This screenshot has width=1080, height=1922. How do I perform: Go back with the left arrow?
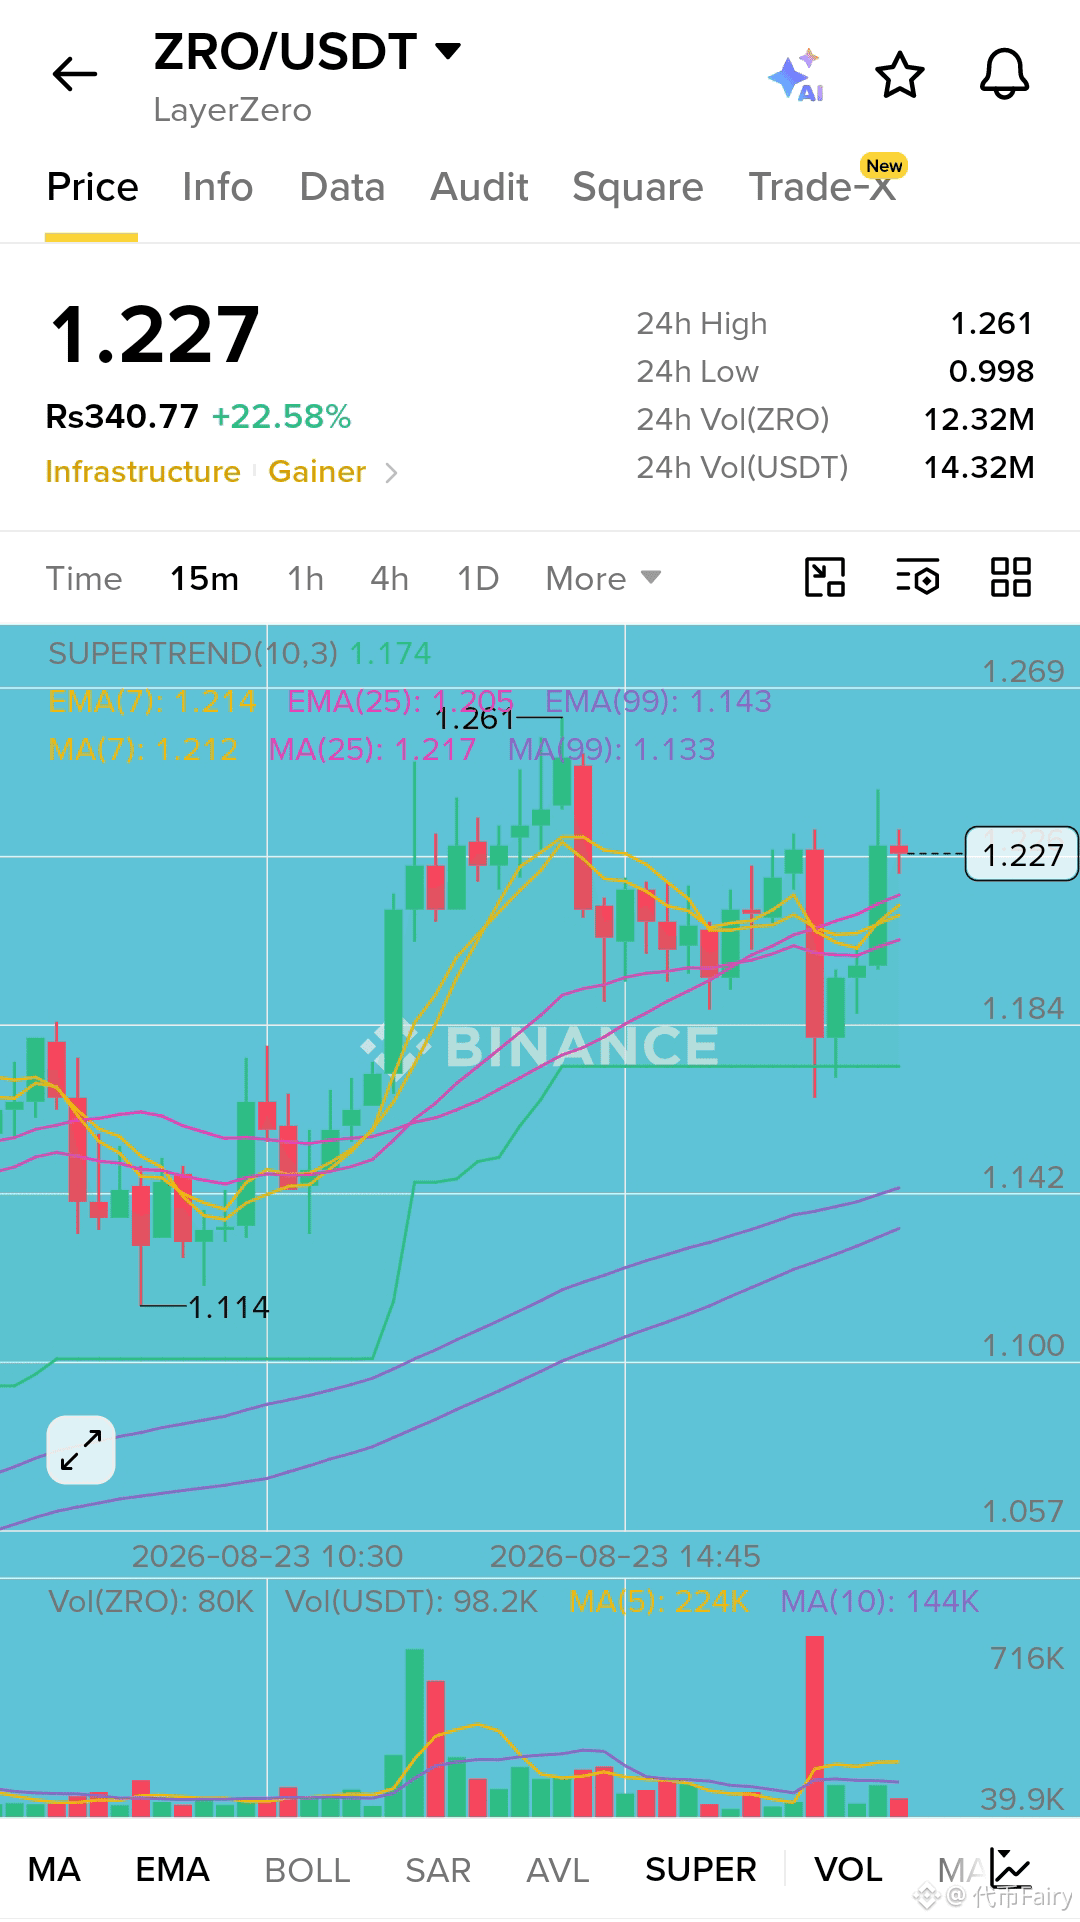point(75,74)
